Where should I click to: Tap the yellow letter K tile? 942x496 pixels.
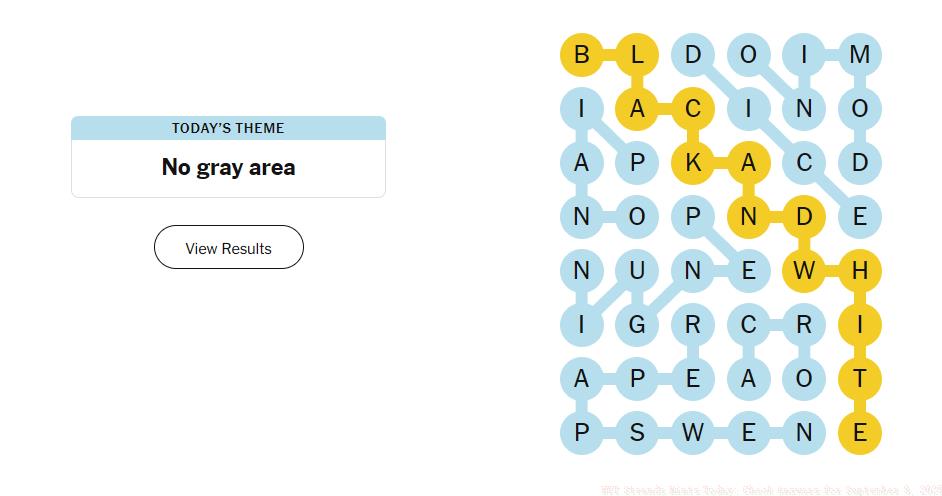point(693,163)
